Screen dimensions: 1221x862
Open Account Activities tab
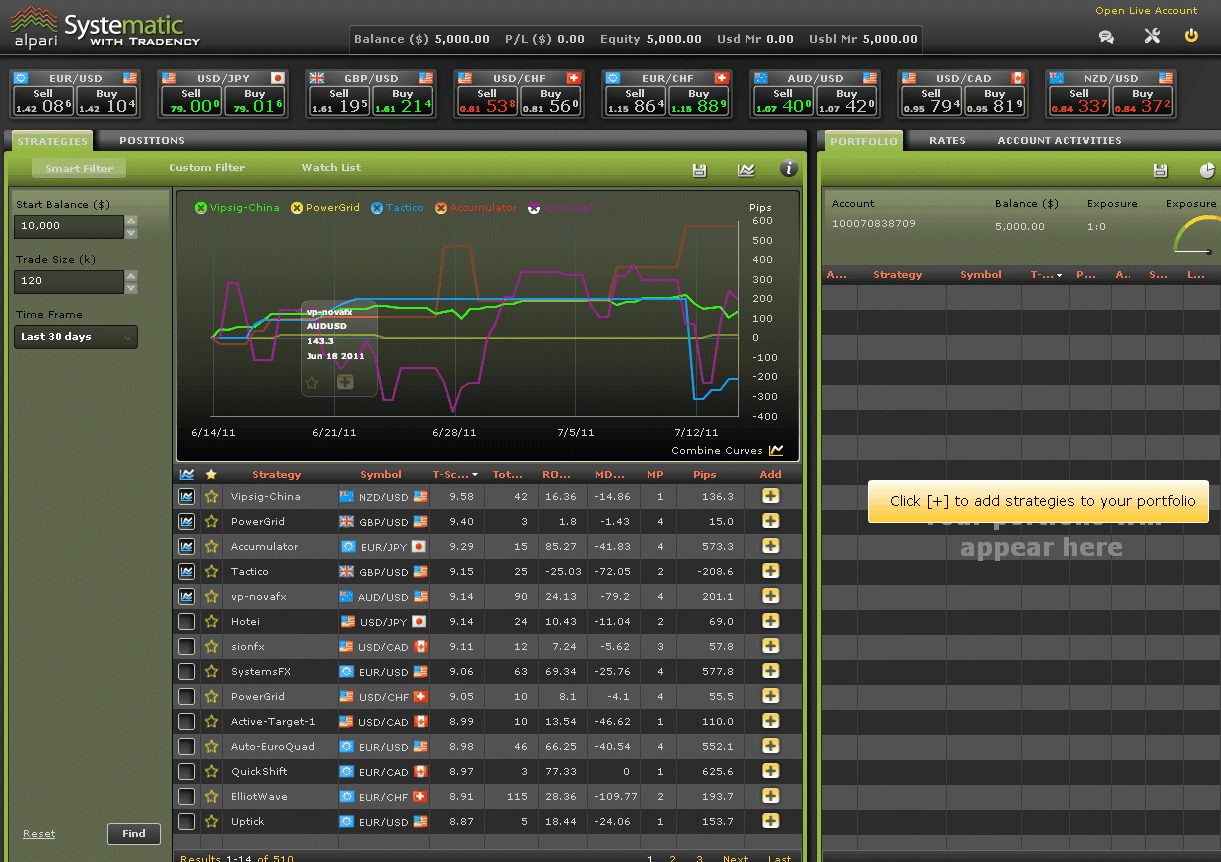pyautogui.click(x=1059, y=141)
